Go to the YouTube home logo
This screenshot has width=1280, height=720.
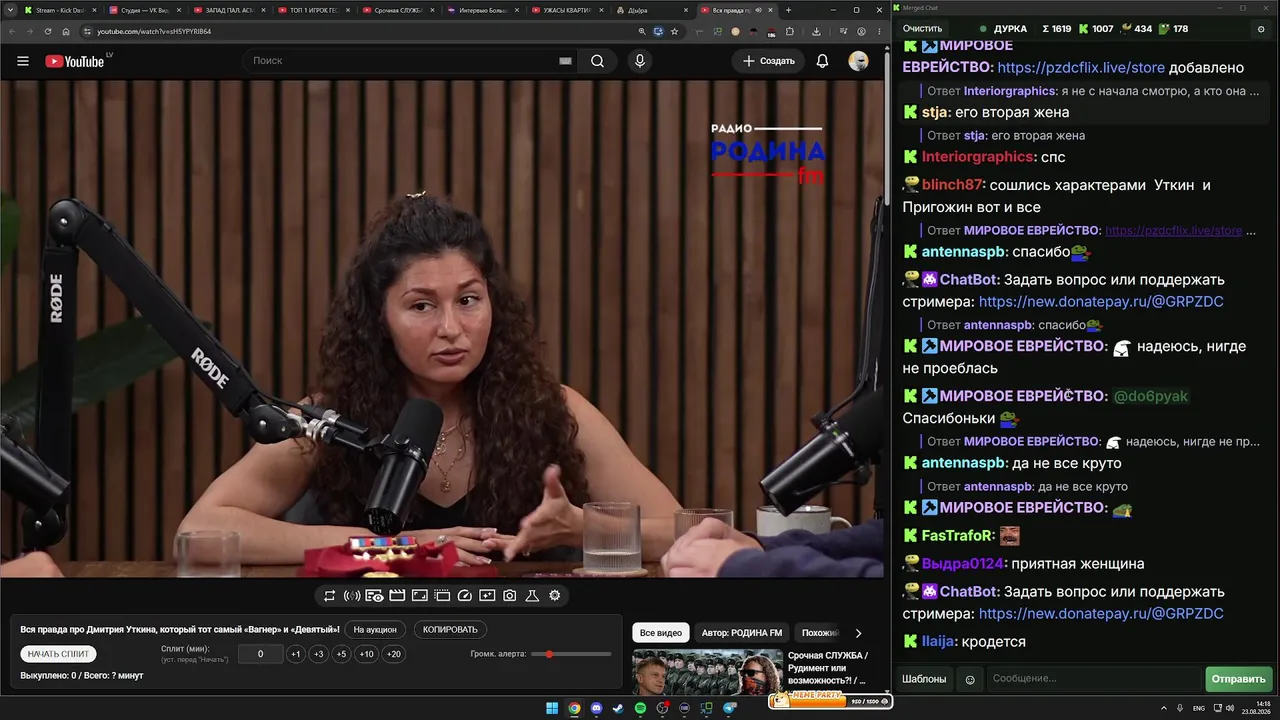point(75,61)
